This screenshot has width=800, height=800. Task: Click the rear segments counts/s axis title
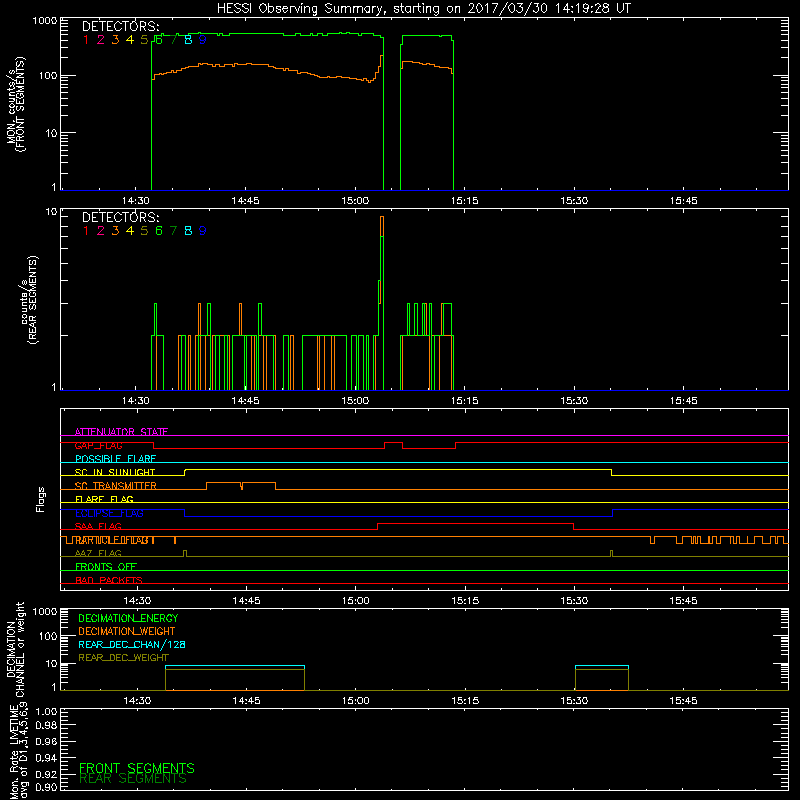[29, 299]
